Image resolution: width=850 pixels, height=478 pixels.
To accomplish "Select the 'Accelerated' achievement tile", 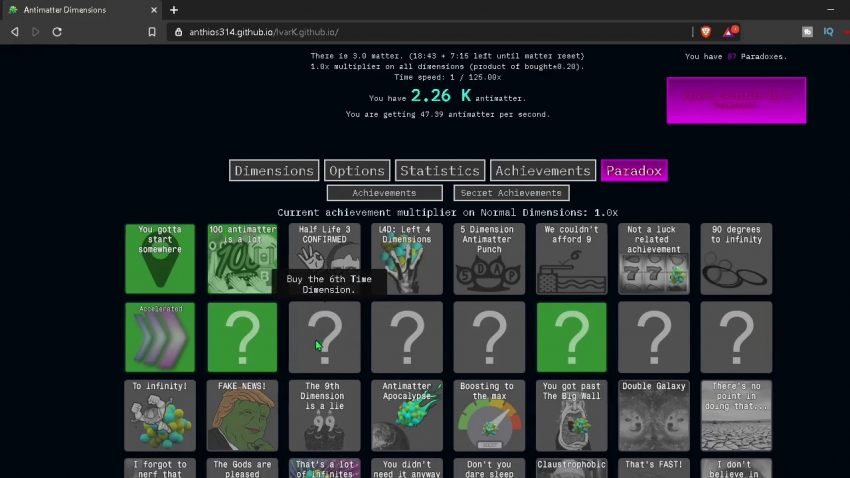I will point(160,337).
